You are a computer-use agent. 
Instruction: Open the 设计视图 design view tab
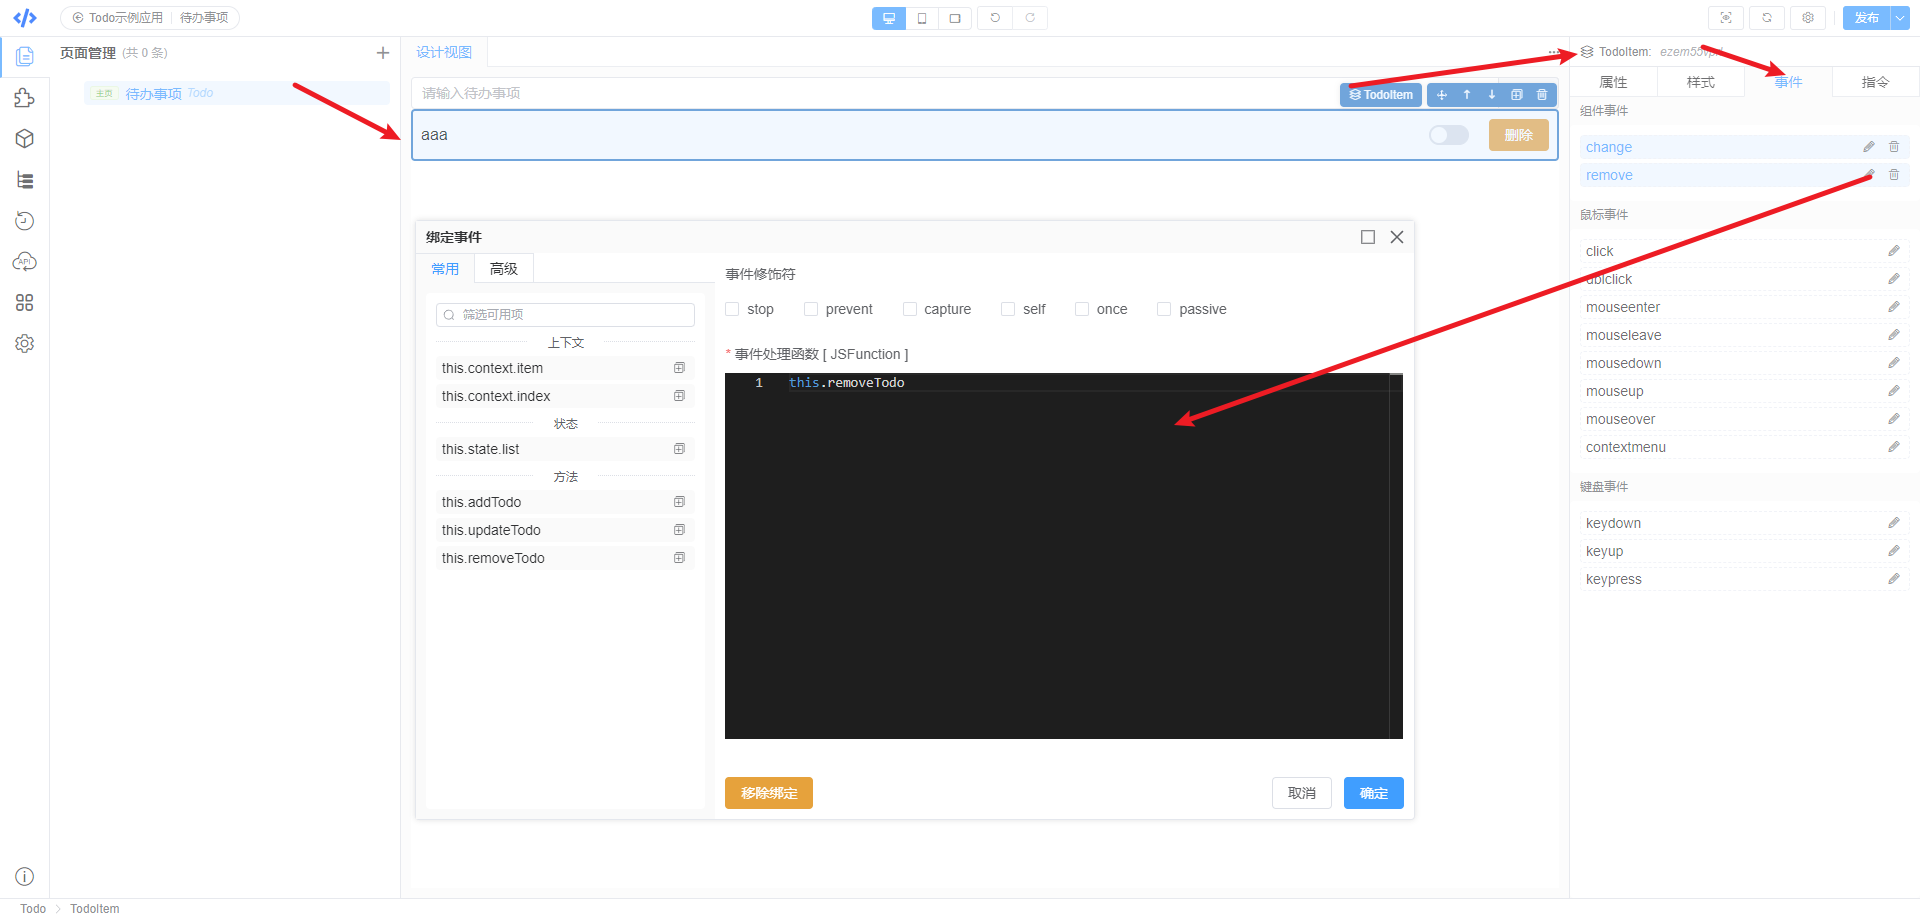pyautogui.click(x=444, y=52)
